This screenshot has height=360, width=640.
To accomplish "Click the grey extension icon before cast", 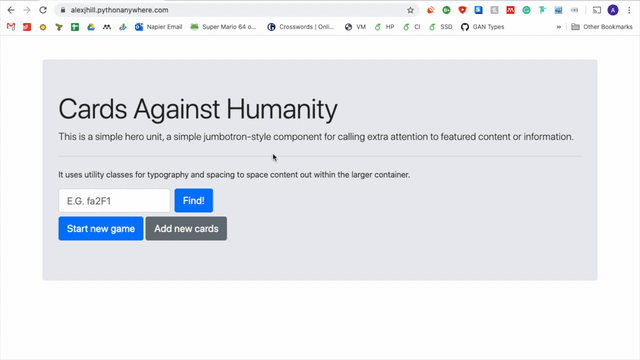I will click(x=574, y=10).
